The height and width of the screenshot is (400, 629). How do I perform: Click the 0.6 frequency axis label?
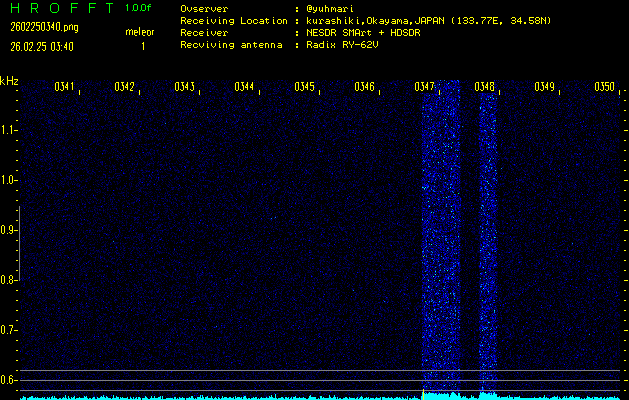[8, 380]
